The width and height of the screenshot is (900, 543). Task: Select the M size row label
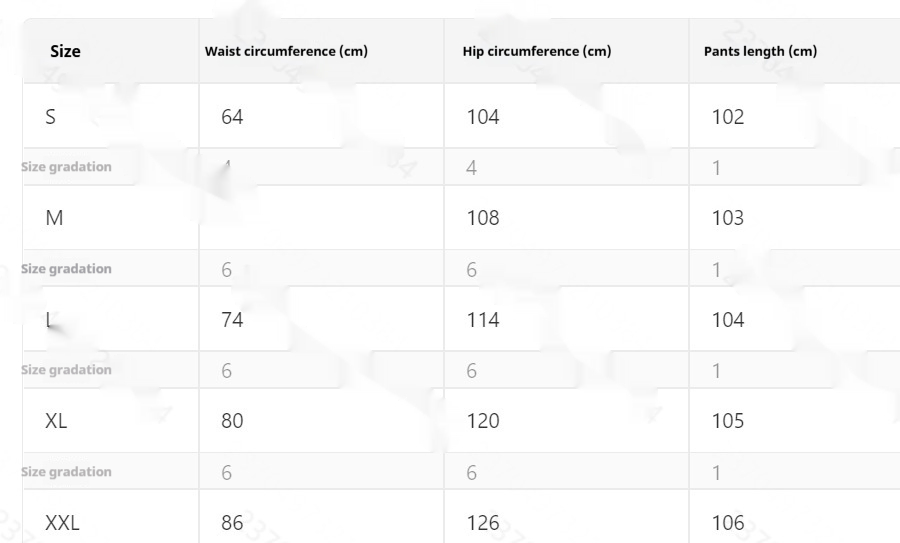[x=55, y=219]
